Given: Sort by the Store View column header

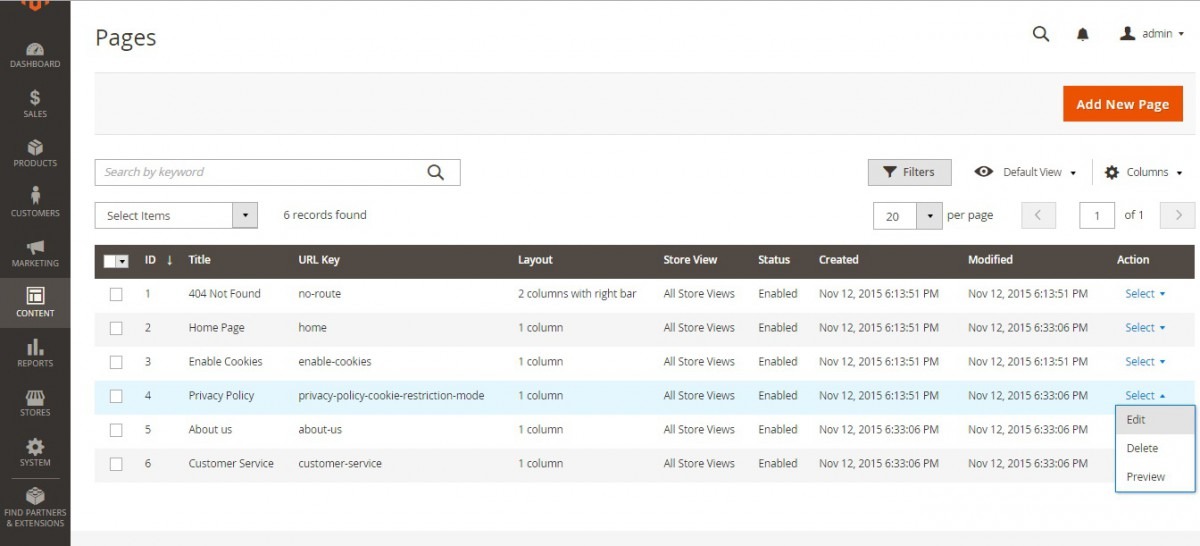Looking at the screenshot, I should pyautogui.click(x=690, y=260).
